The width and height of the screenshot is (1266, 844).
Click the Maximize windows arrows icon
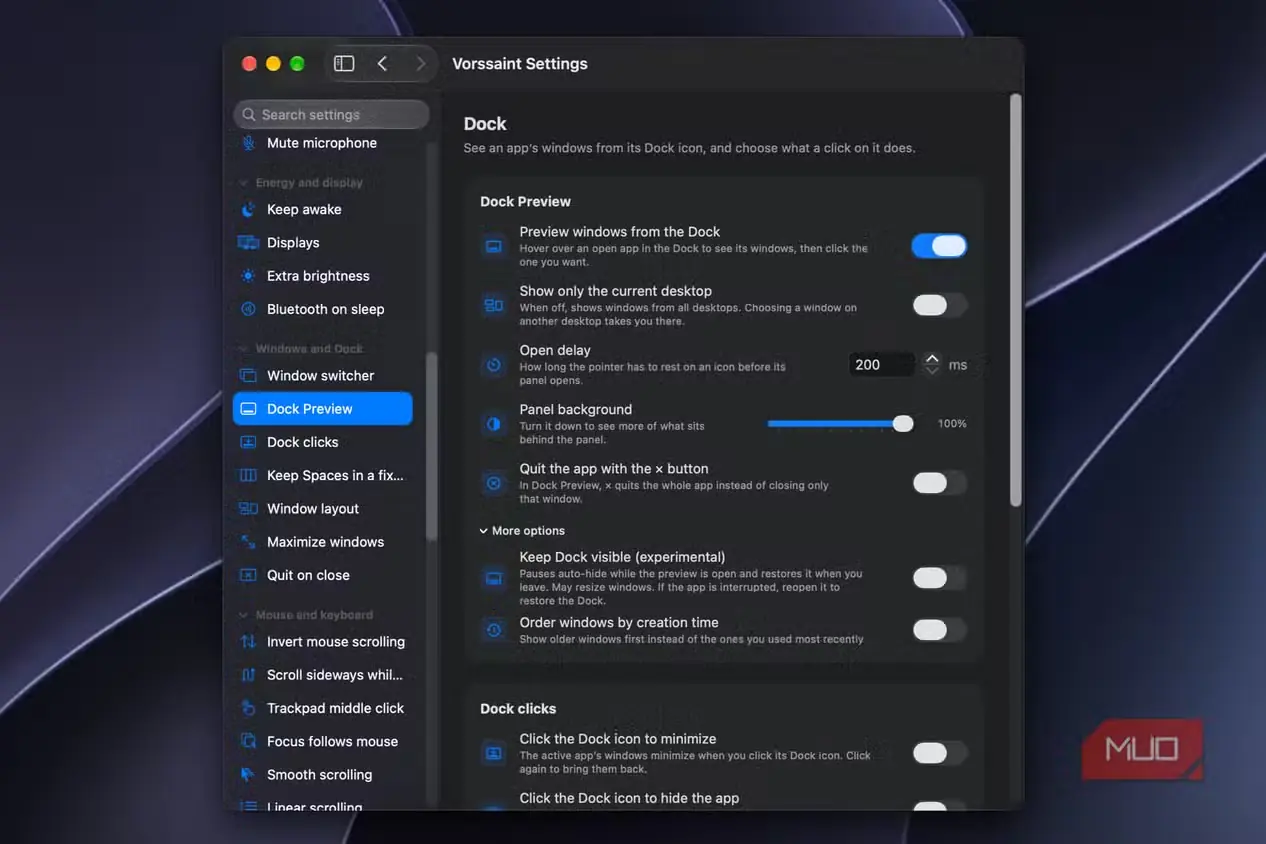pos(248,542)
